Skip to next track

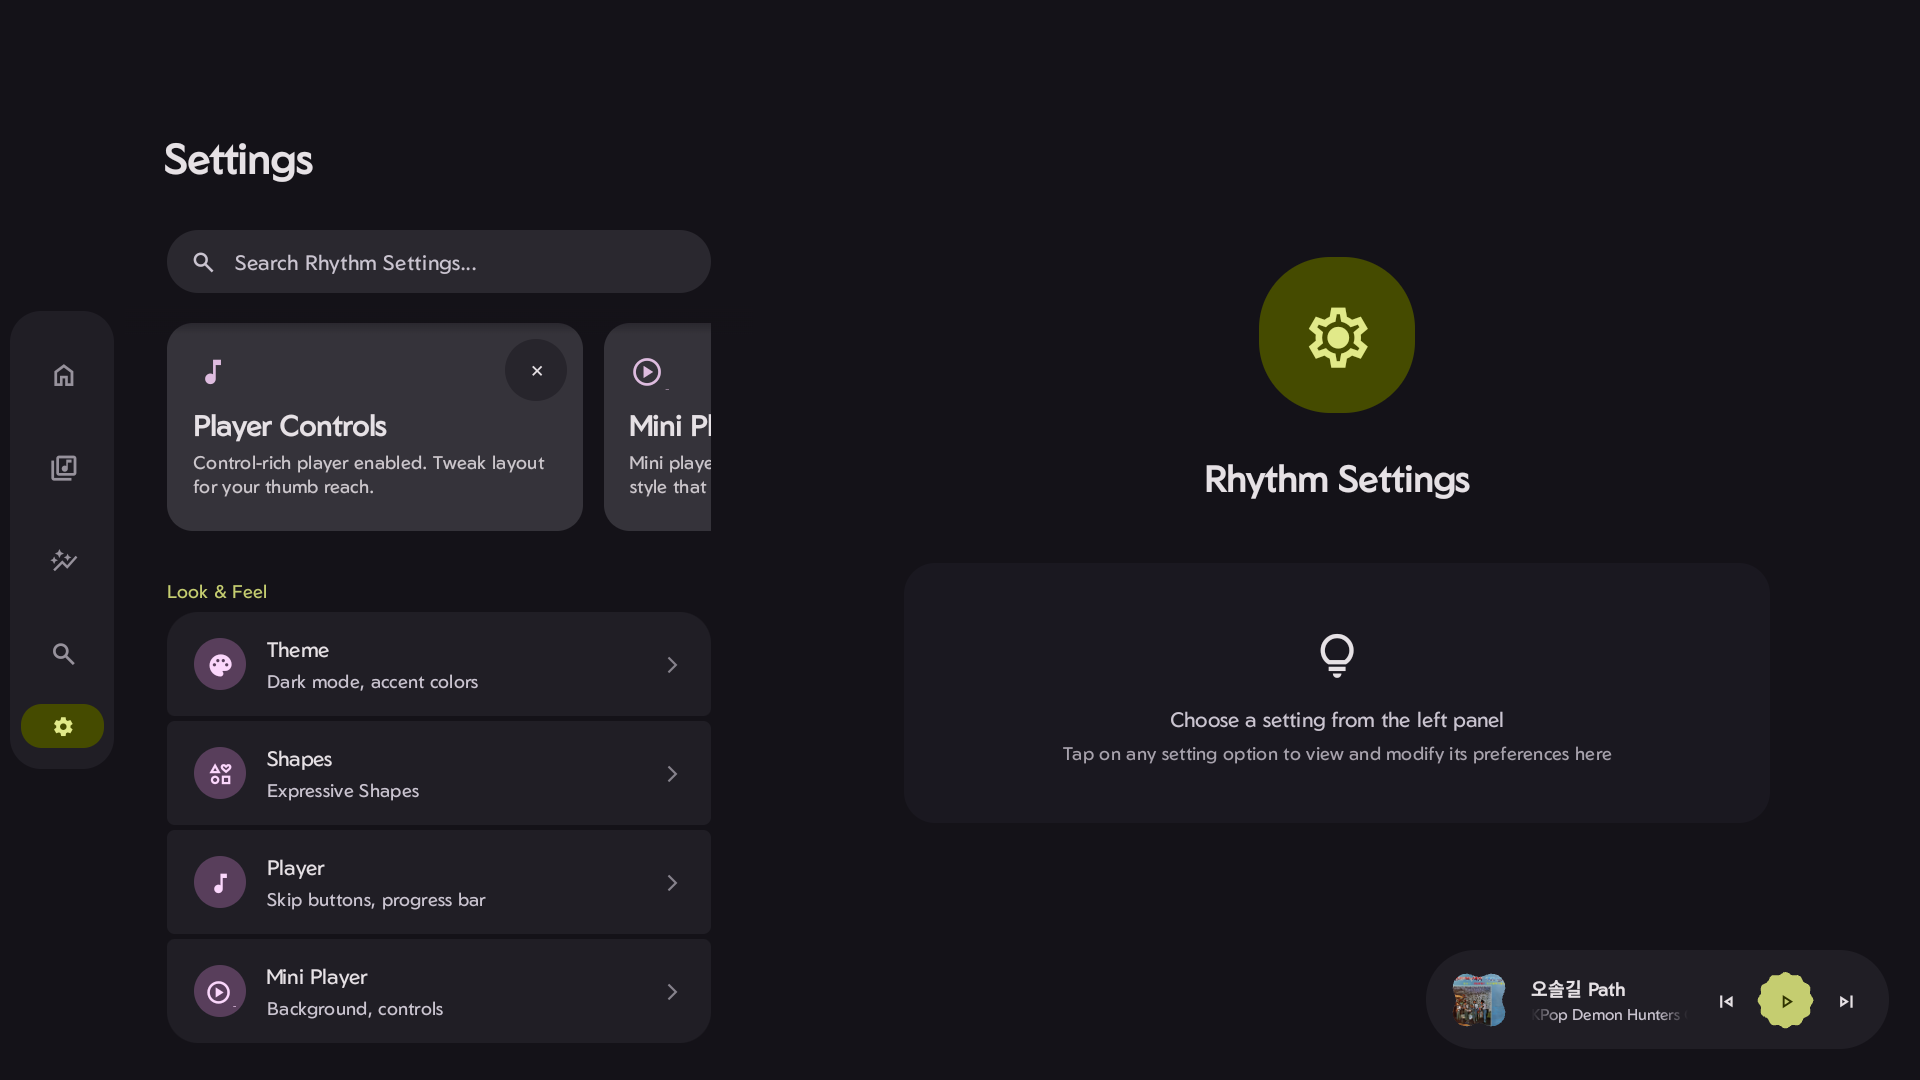point(1846,1001)
